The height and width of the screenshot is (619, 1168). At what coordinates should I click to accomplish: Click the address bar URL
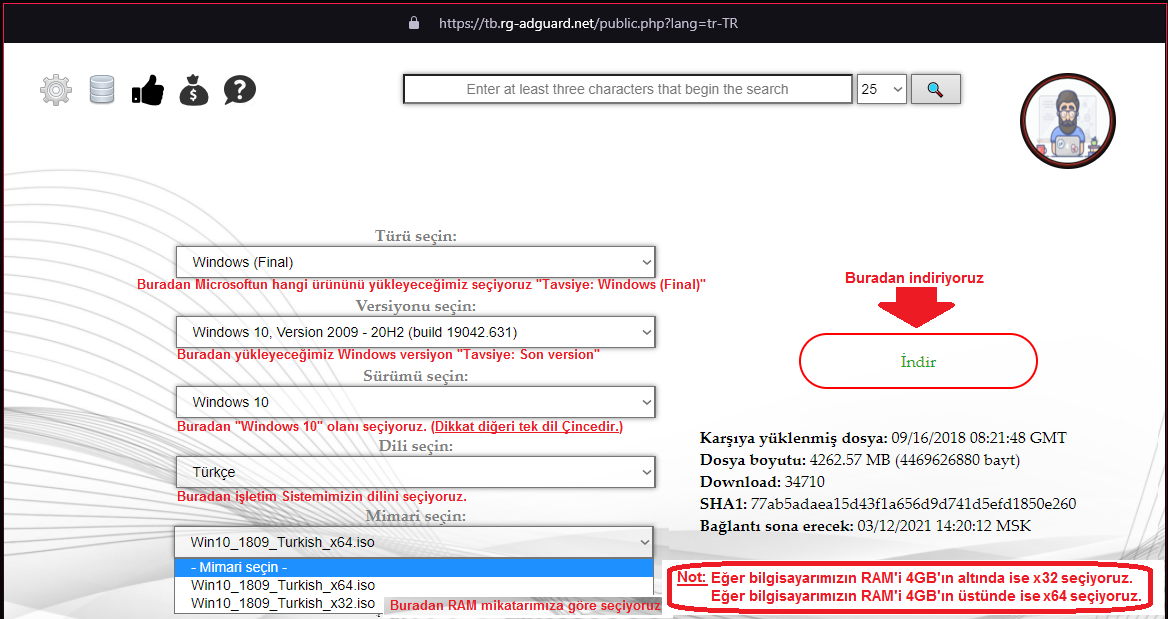tap(588, 23)
